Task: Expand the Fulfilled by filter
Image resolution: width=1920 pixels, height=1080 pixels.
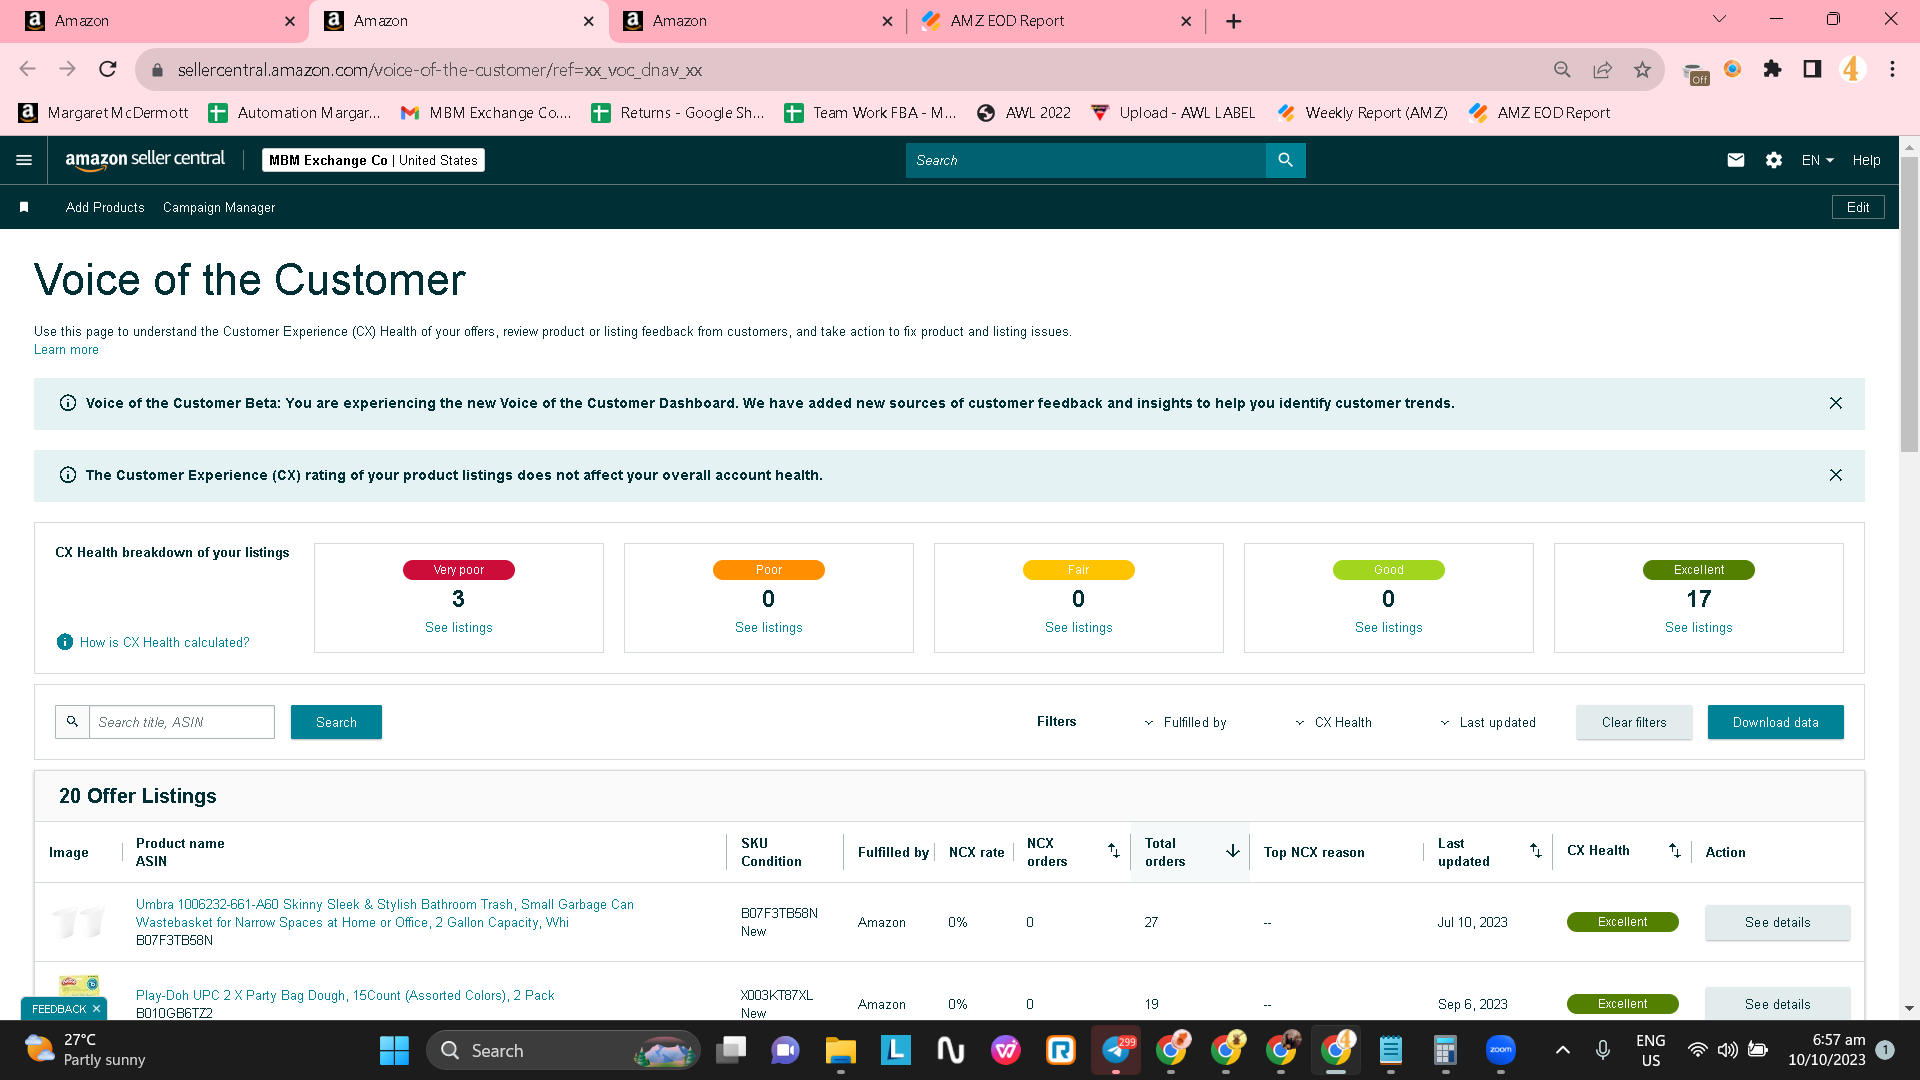Action: [x=1185, y=722]
